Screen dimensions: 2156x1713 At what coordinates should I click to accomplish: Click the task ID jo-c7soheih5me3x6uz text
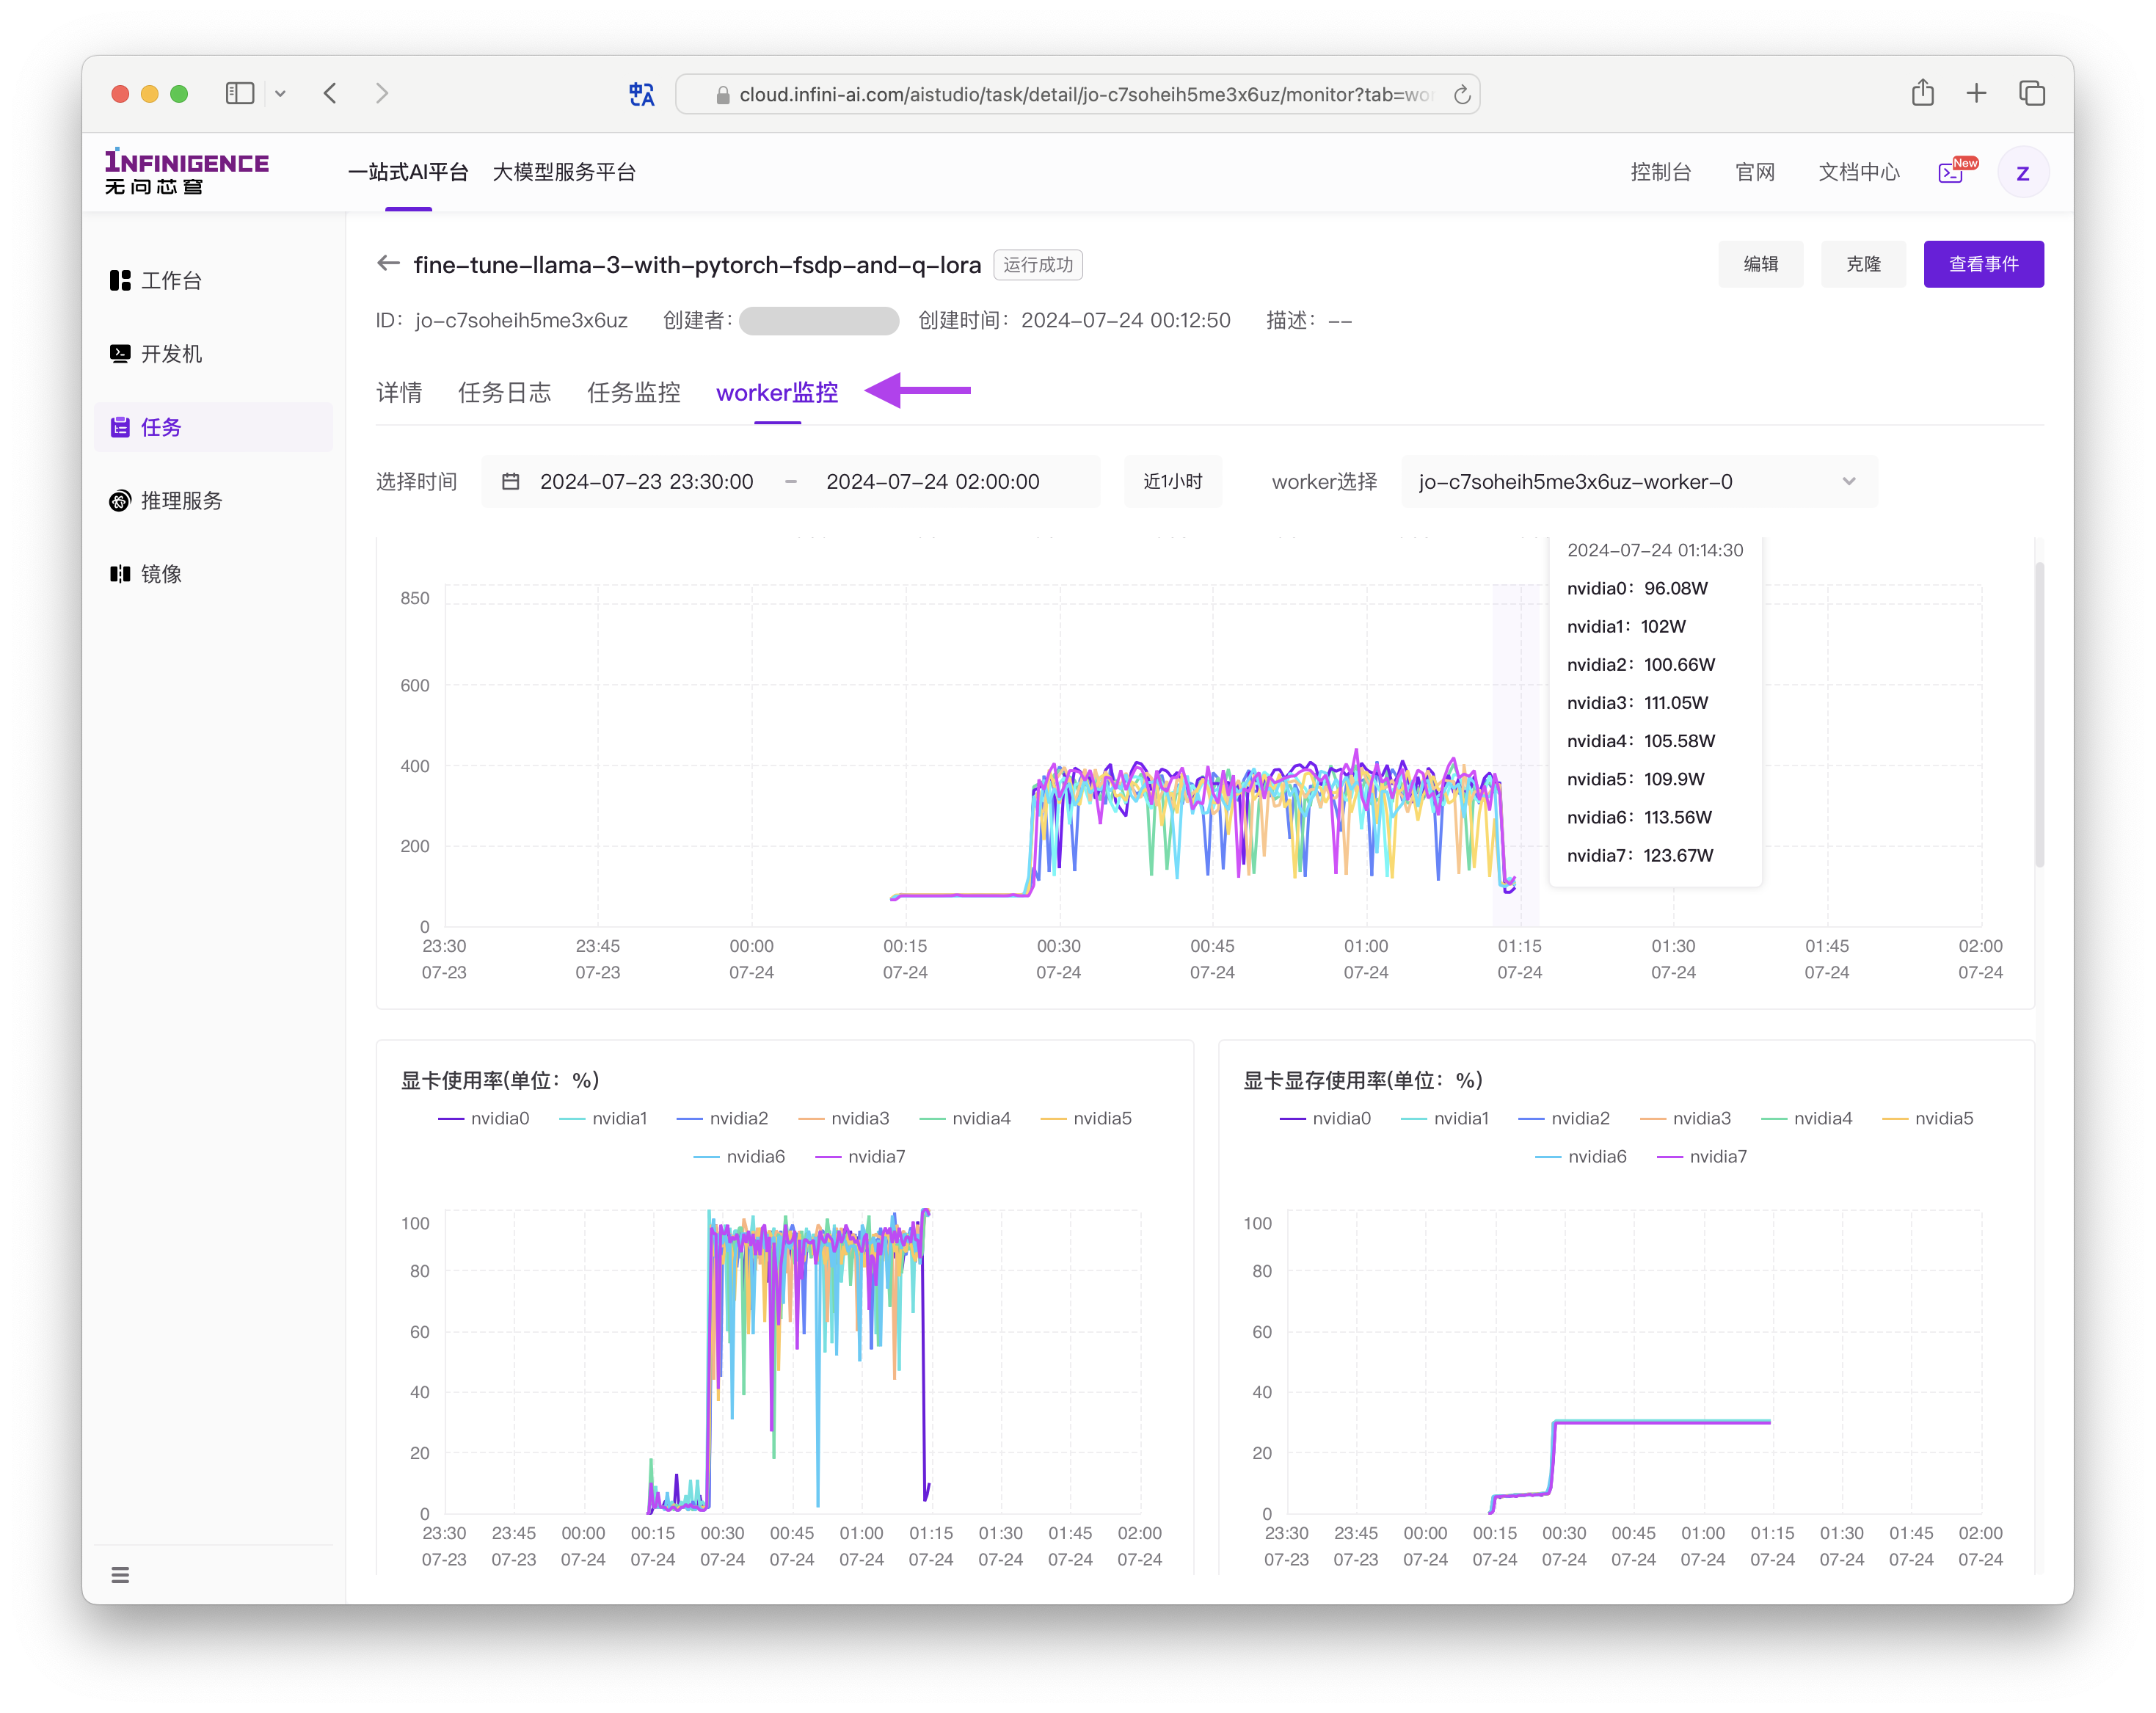[521, 320]
